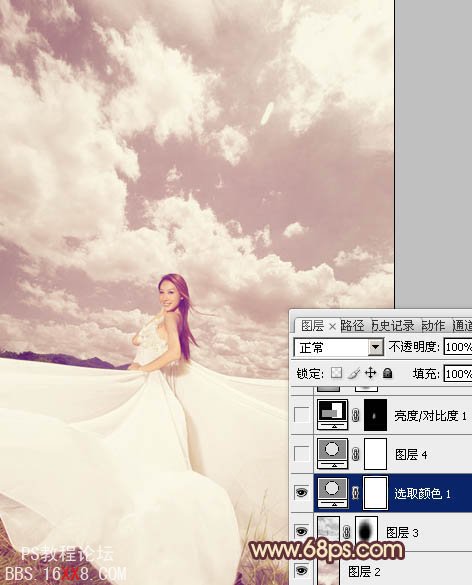
Task: Select the 图层 2 layer name
Action: (364, 572)
